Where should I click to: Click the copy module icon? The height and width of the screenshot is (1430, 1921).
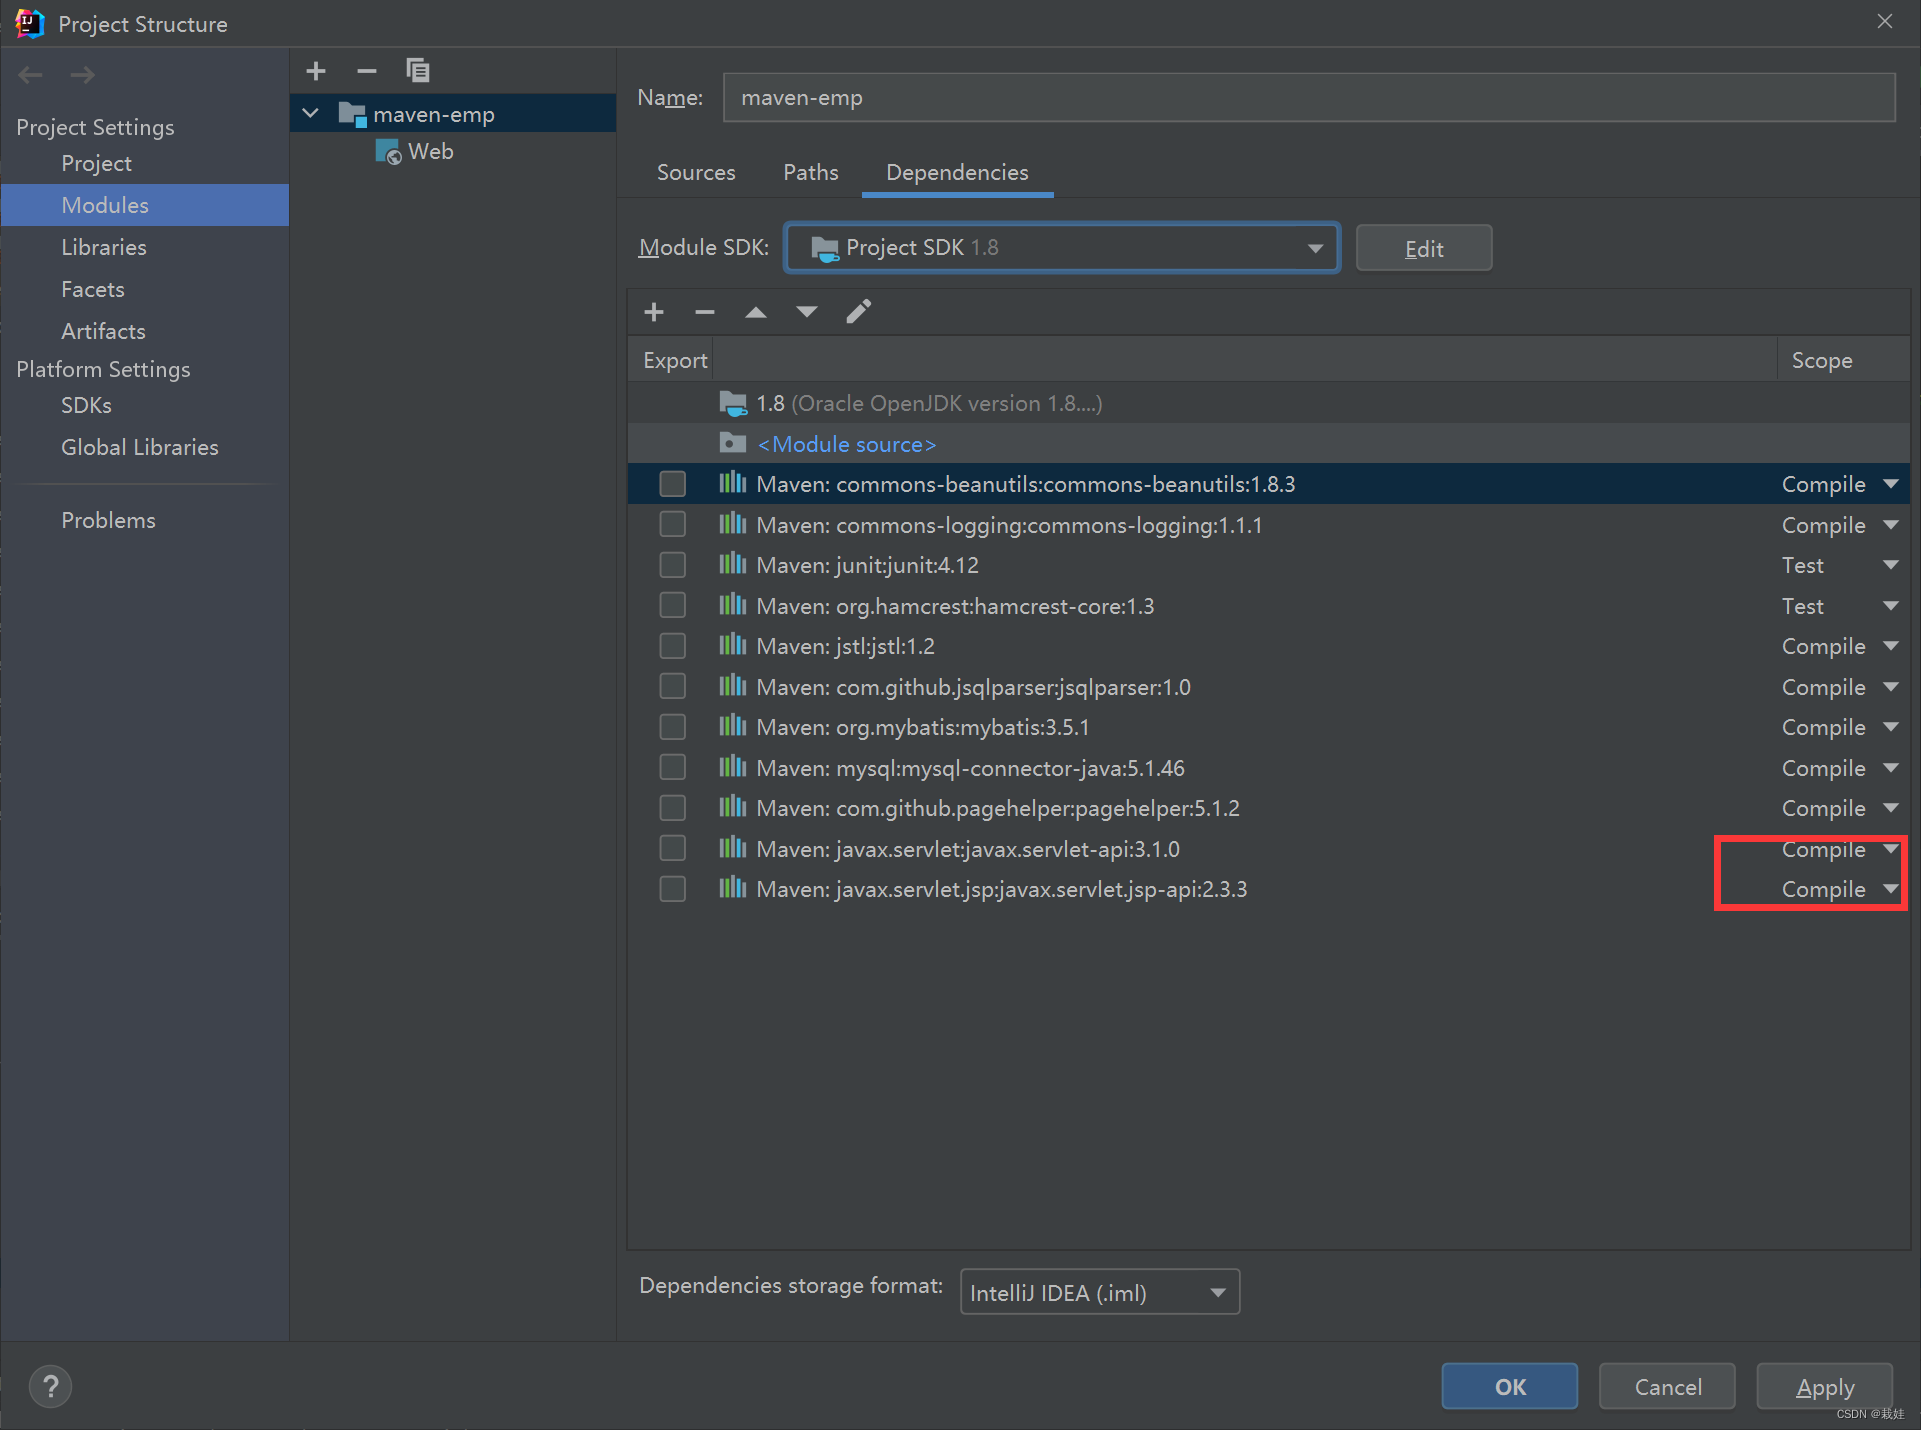coord(417,71)
